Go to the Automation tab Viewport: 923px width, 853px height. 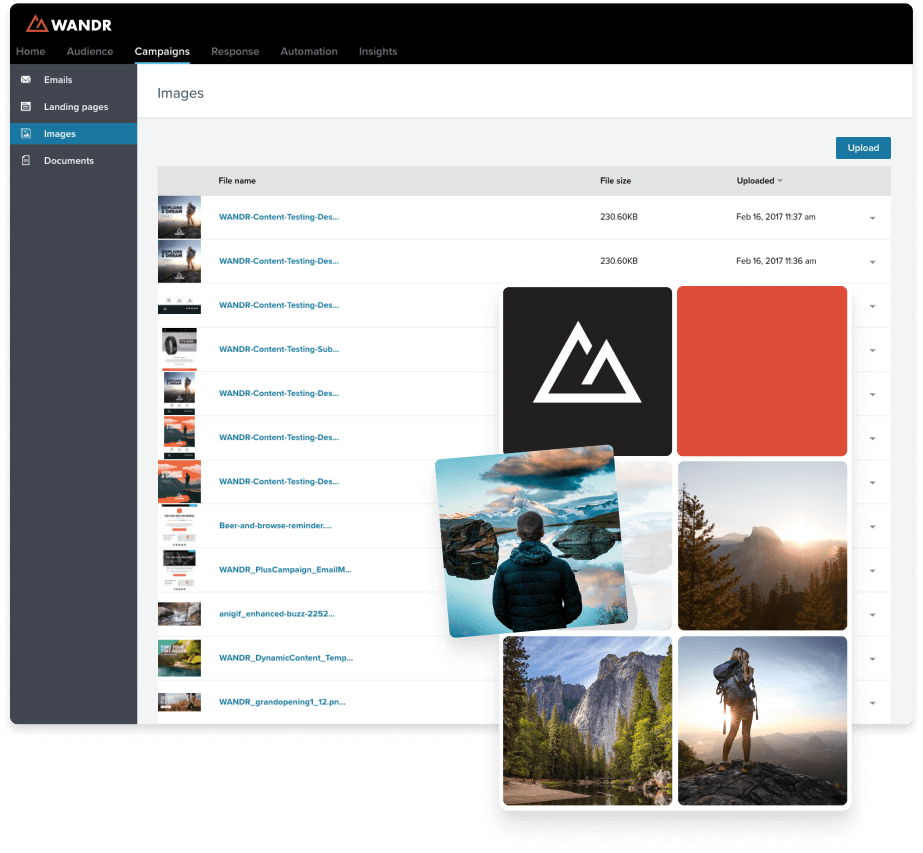click(x=309, y=51)
